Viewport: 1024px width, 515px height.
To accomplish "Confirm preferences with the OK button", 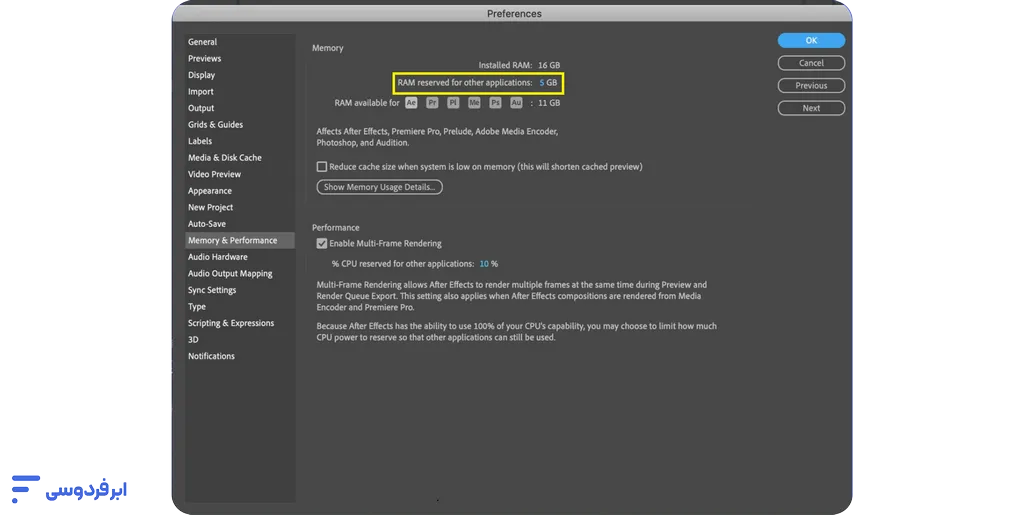I will 811,40.
